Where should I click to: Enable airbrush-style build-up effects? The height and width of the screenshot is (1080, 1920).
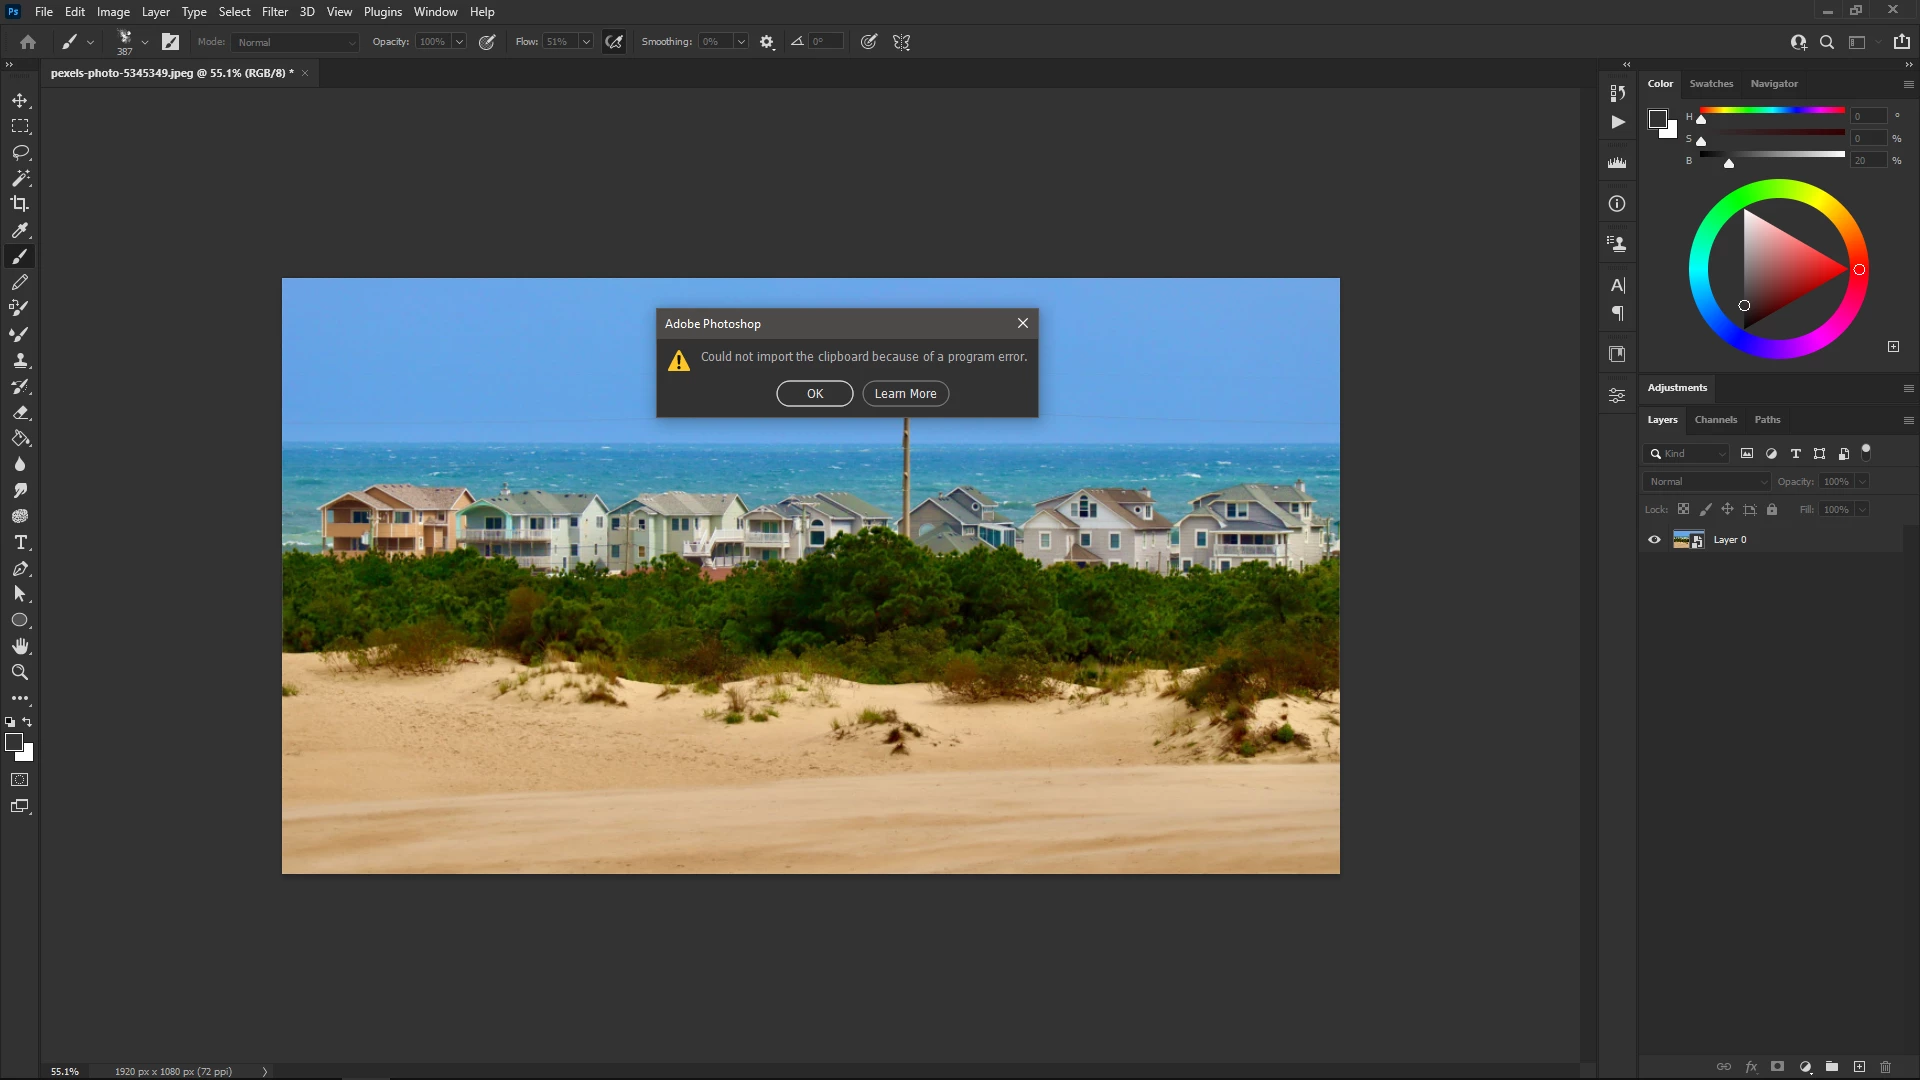pos(614,42)
